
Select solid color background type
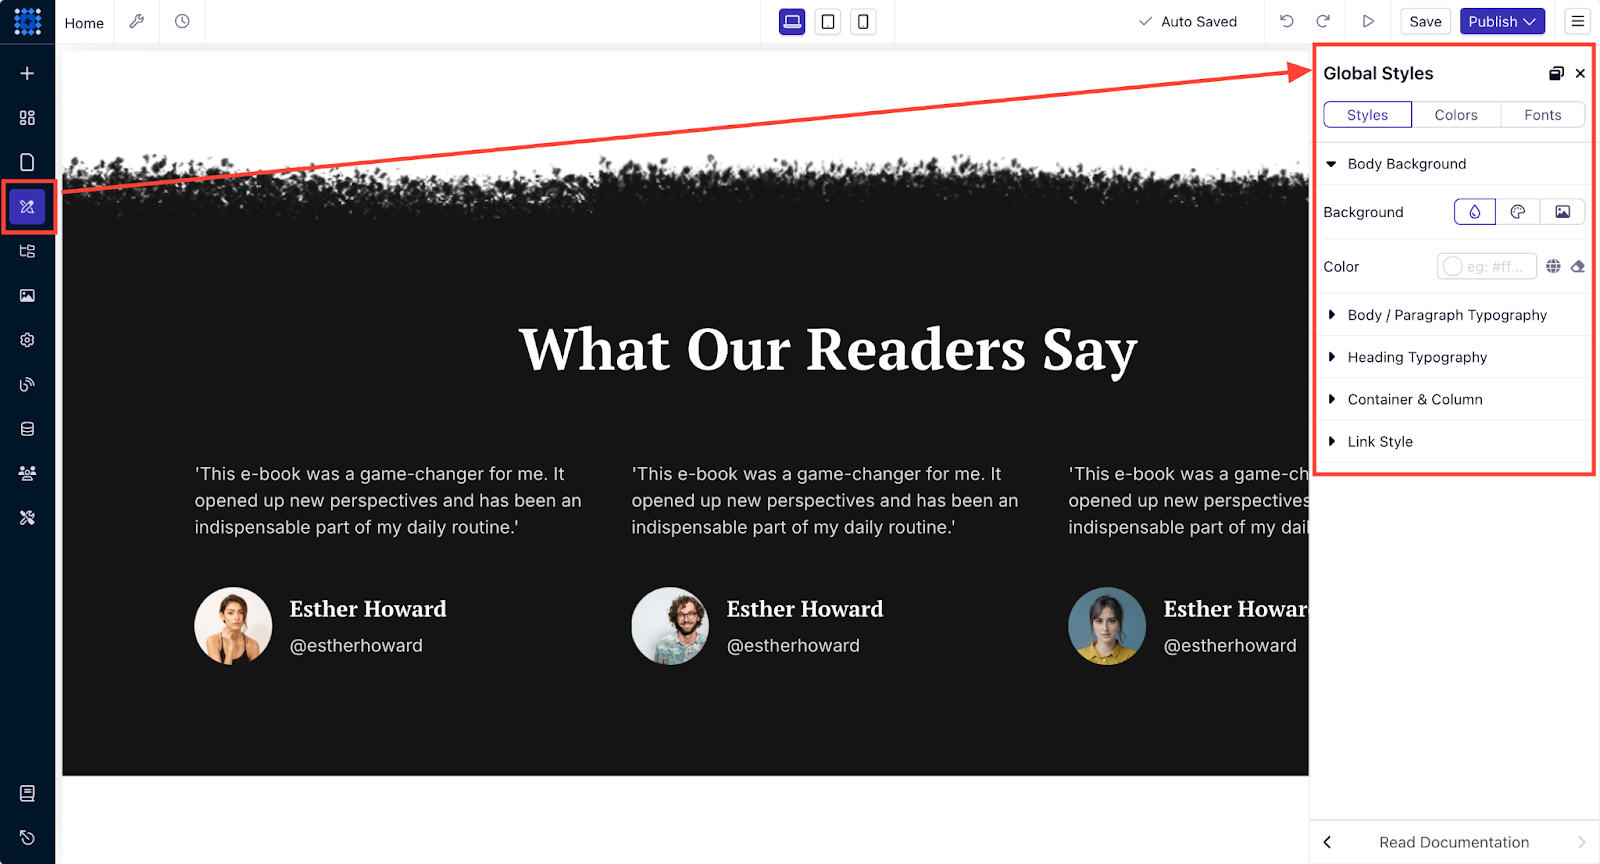tap(1475, 212)
